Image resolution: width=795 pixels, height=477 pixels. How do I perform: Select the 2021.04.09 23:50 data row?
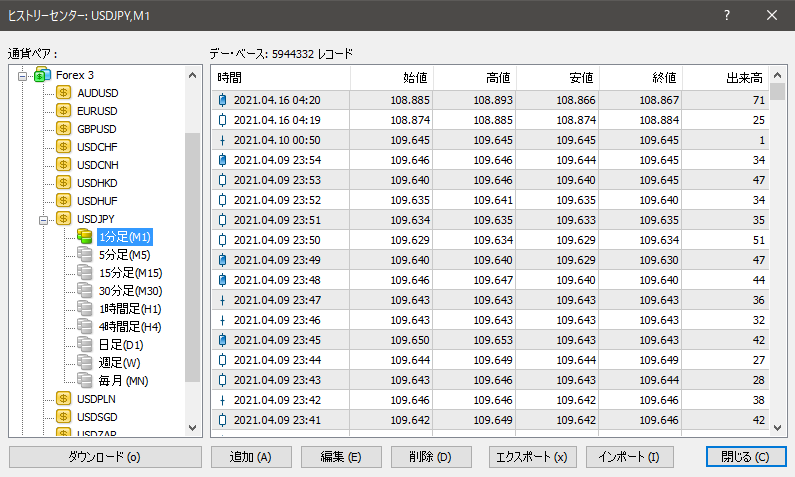(x=490, y=240)
